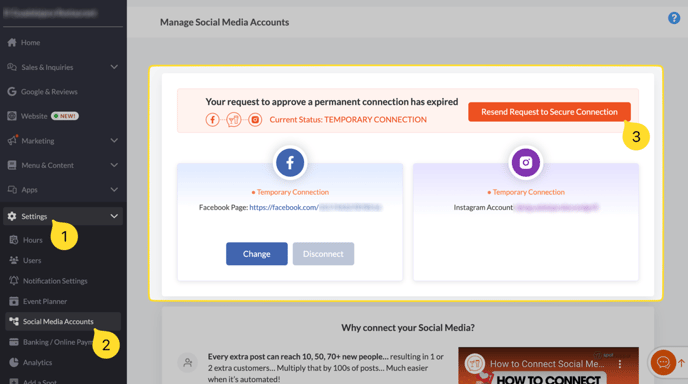Click the orange arrow beside chat bubble
This screenshot has height=384, width=688.
click(681, 362)
